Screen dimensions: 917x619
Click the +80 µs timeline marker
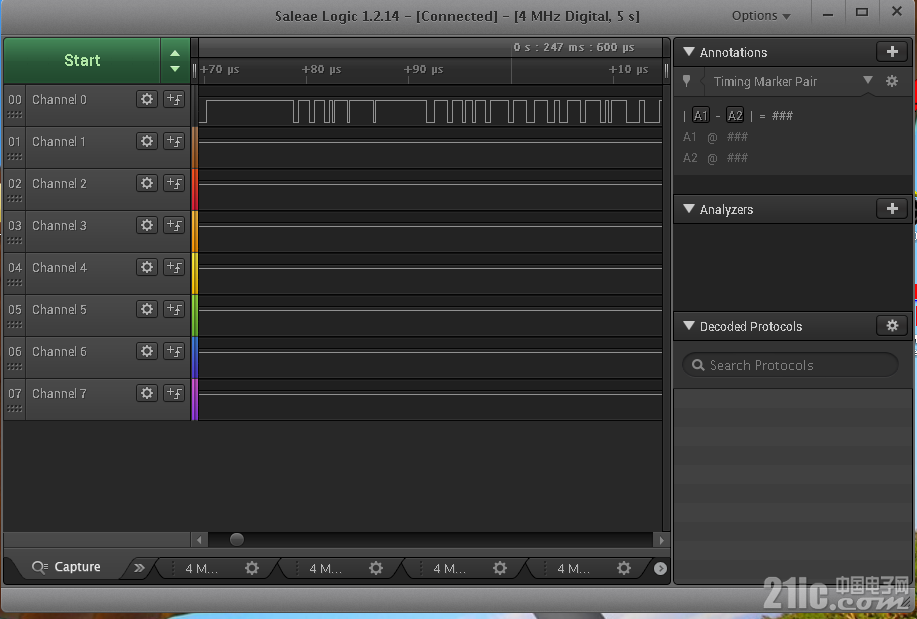click(x=321, y=69)
